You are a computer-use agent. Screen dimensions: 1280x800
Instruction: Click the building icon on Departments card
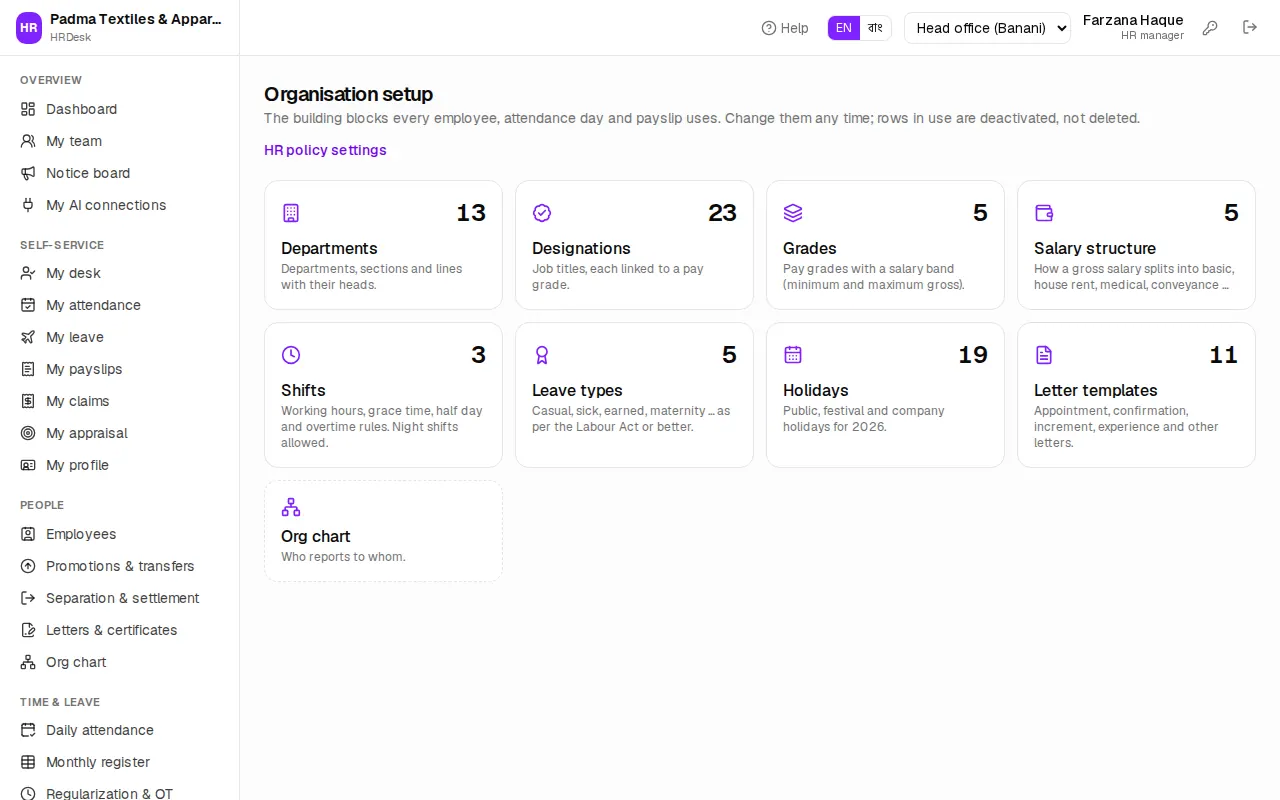coord(291,213)
